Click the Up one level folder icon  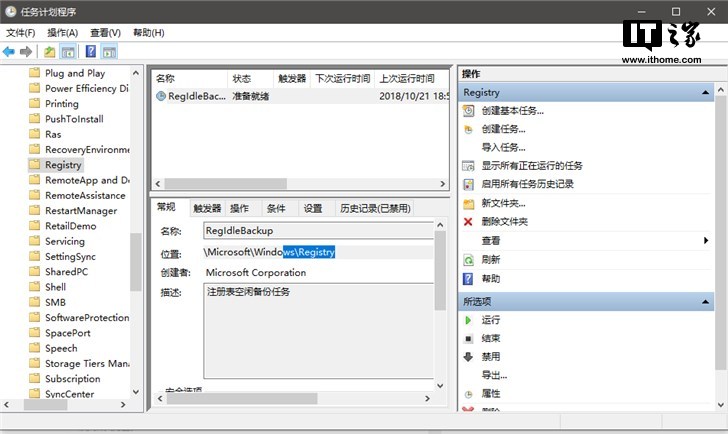point(50,52)
